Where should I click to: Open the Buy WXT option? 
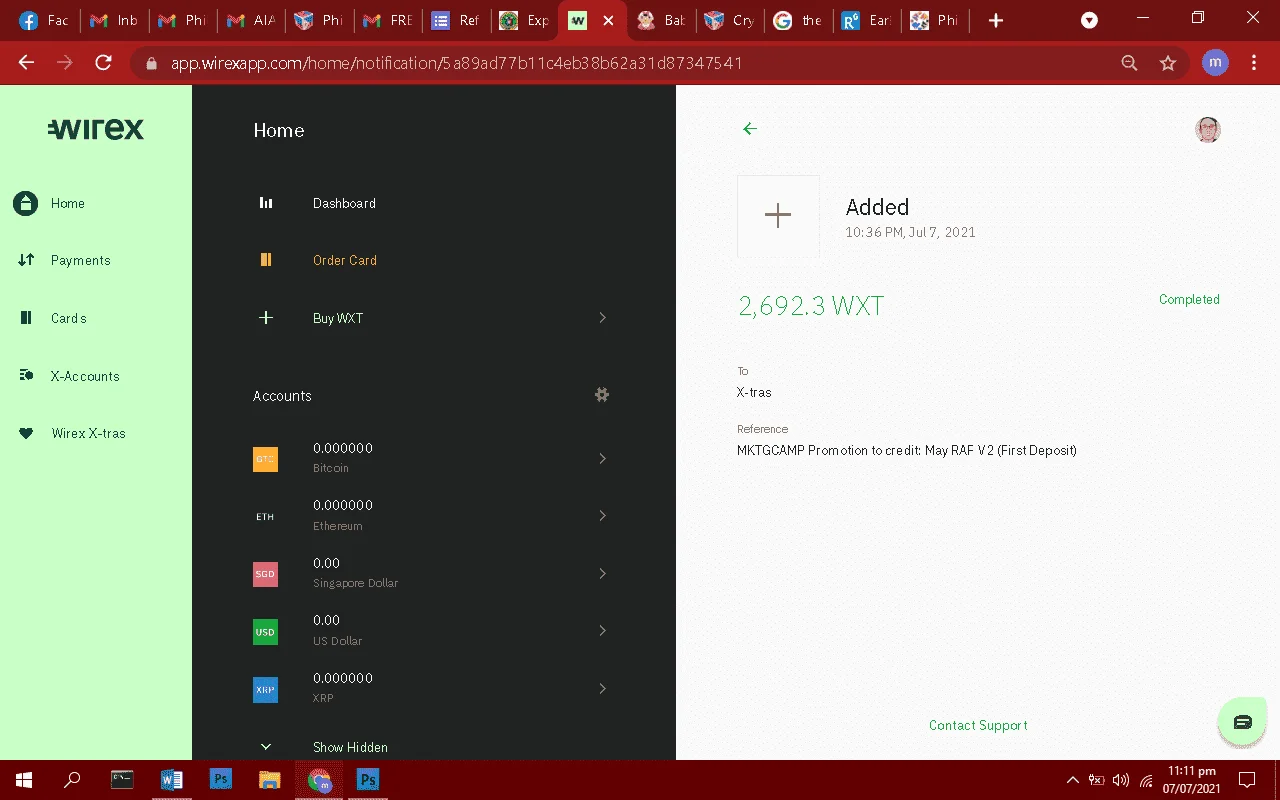coord(433,318)
